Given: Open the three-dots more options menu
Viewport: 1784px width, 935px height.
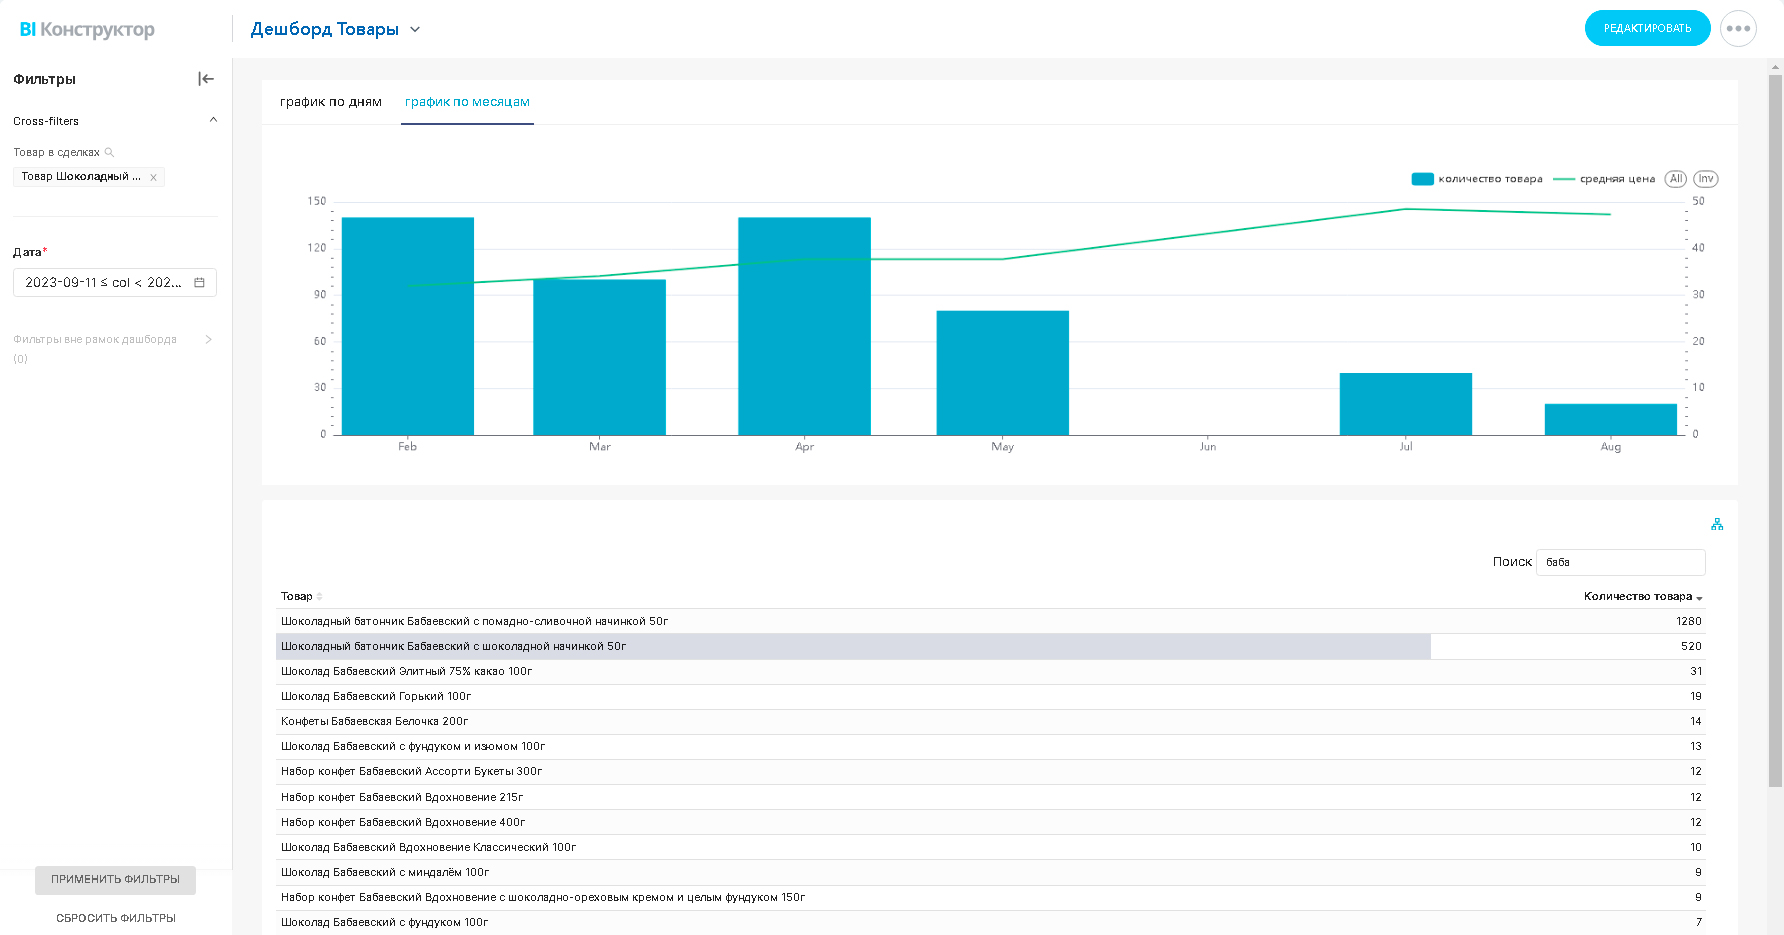Looking at the screenshot, I should click(1738, 28).
